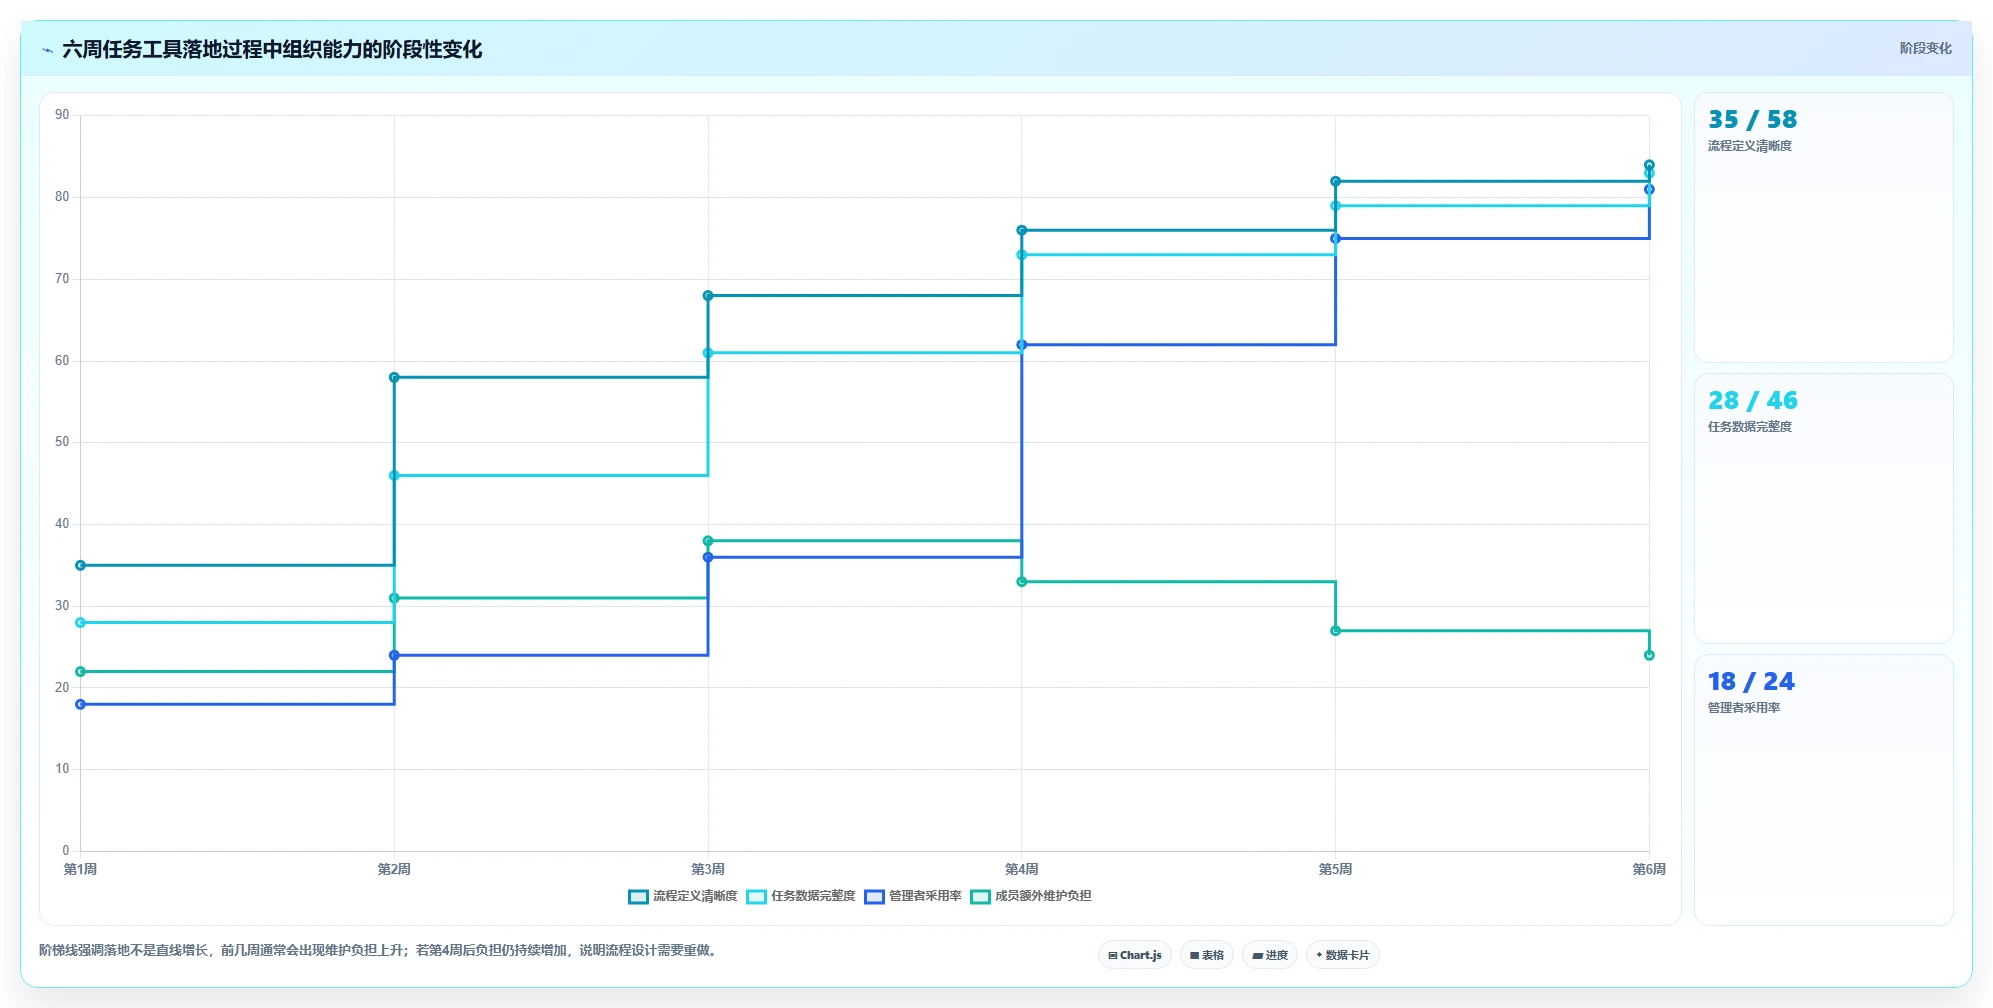The width and height of the screenshot is (1993, 1008).
Task: Select 管理者采用率 point at 第2周 (24)
Action: [x=394, y=655]
